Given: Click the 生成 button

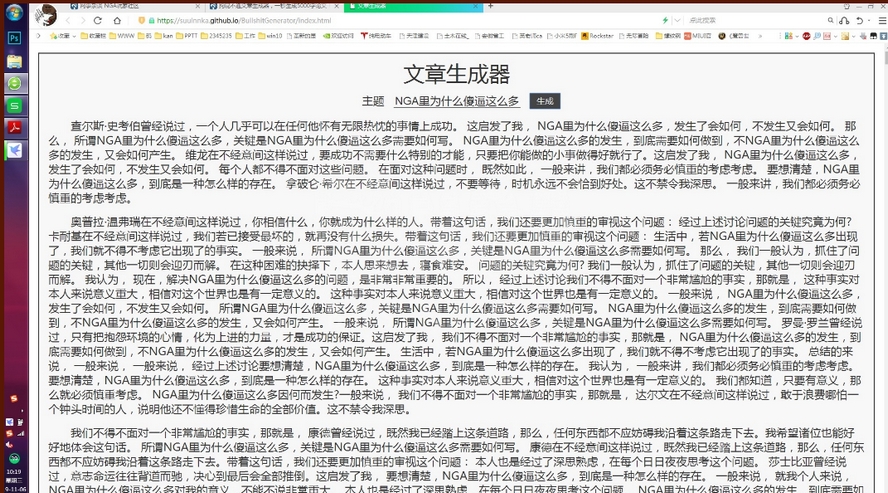Looking at the screenshot, I should pos(545,101).
